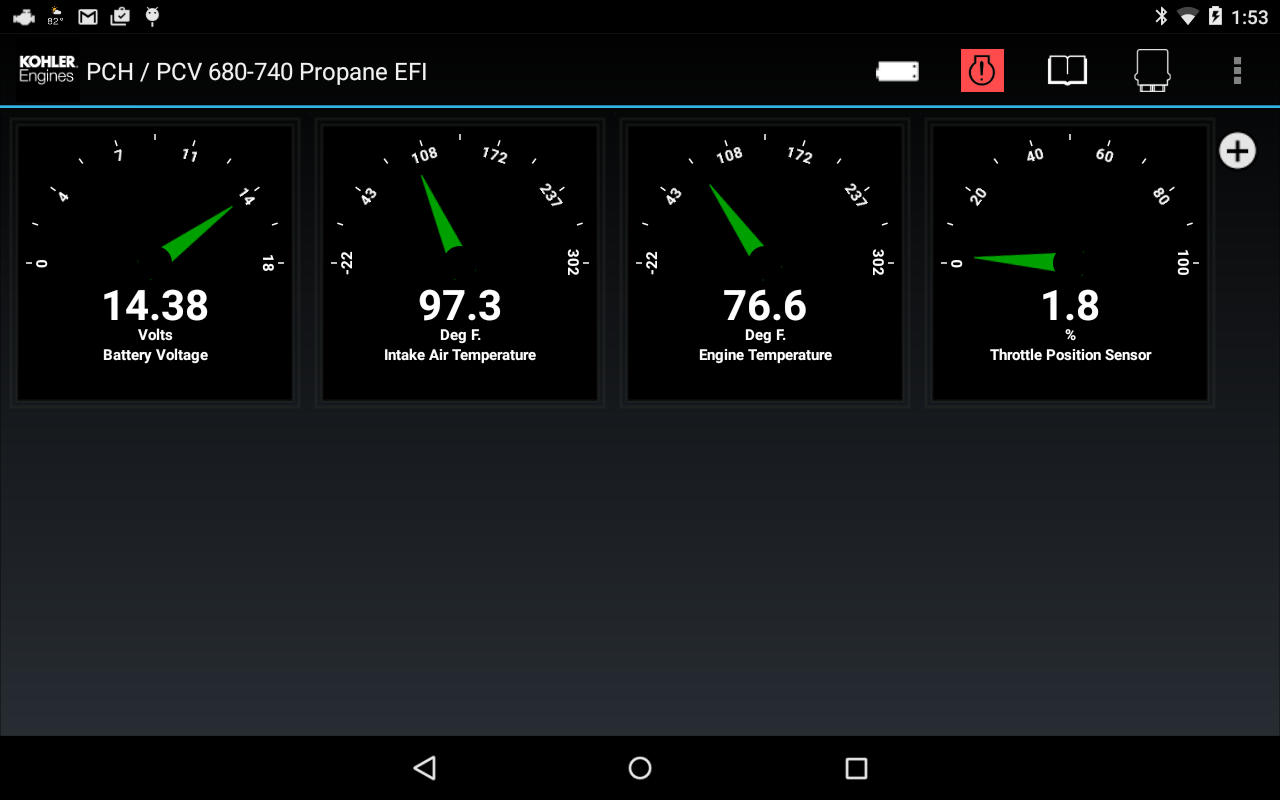Add a new gauge with plus button

pyautogui.click(x=1237, y=151)
